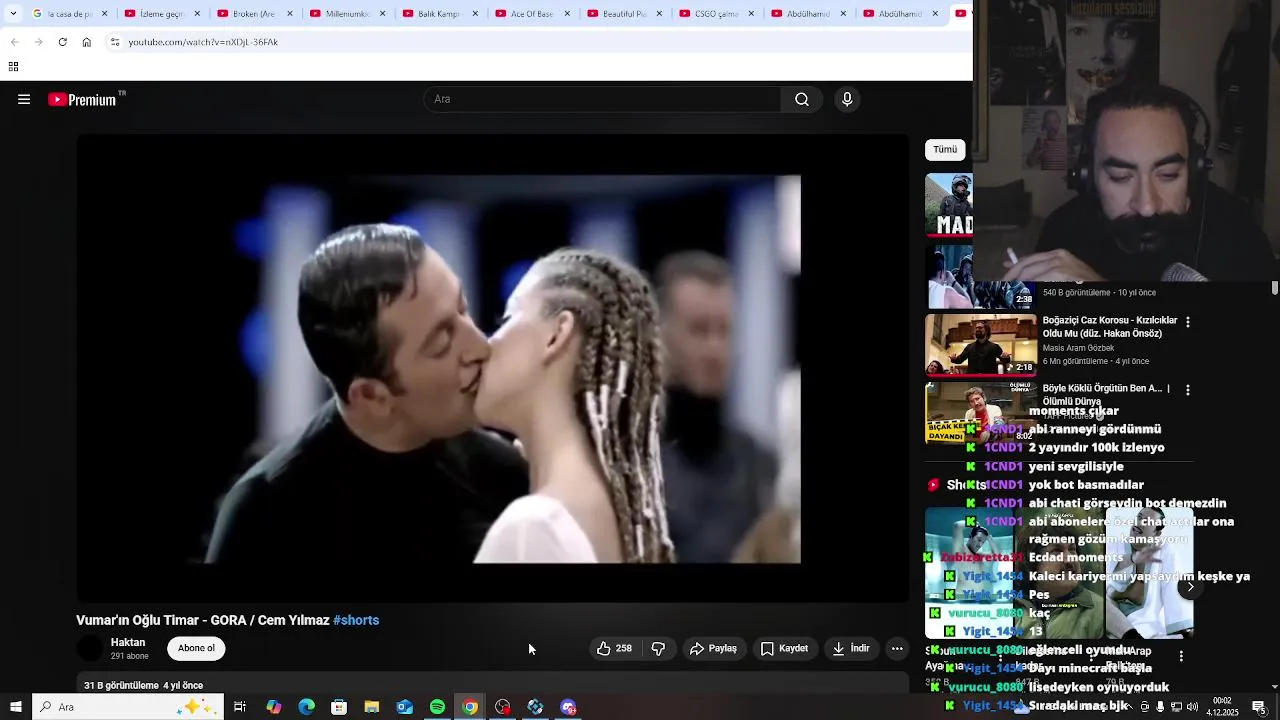The image size is (1280, 720).
Task: Focus the Windows taskbar Ara search box
Action: (x=127, y=707)
